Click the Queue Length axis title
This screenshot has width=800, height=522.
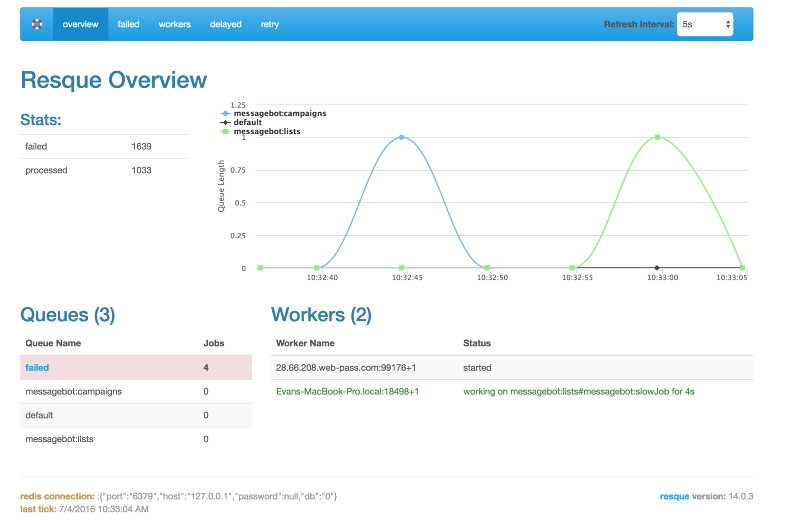click(x=221, y=186)
